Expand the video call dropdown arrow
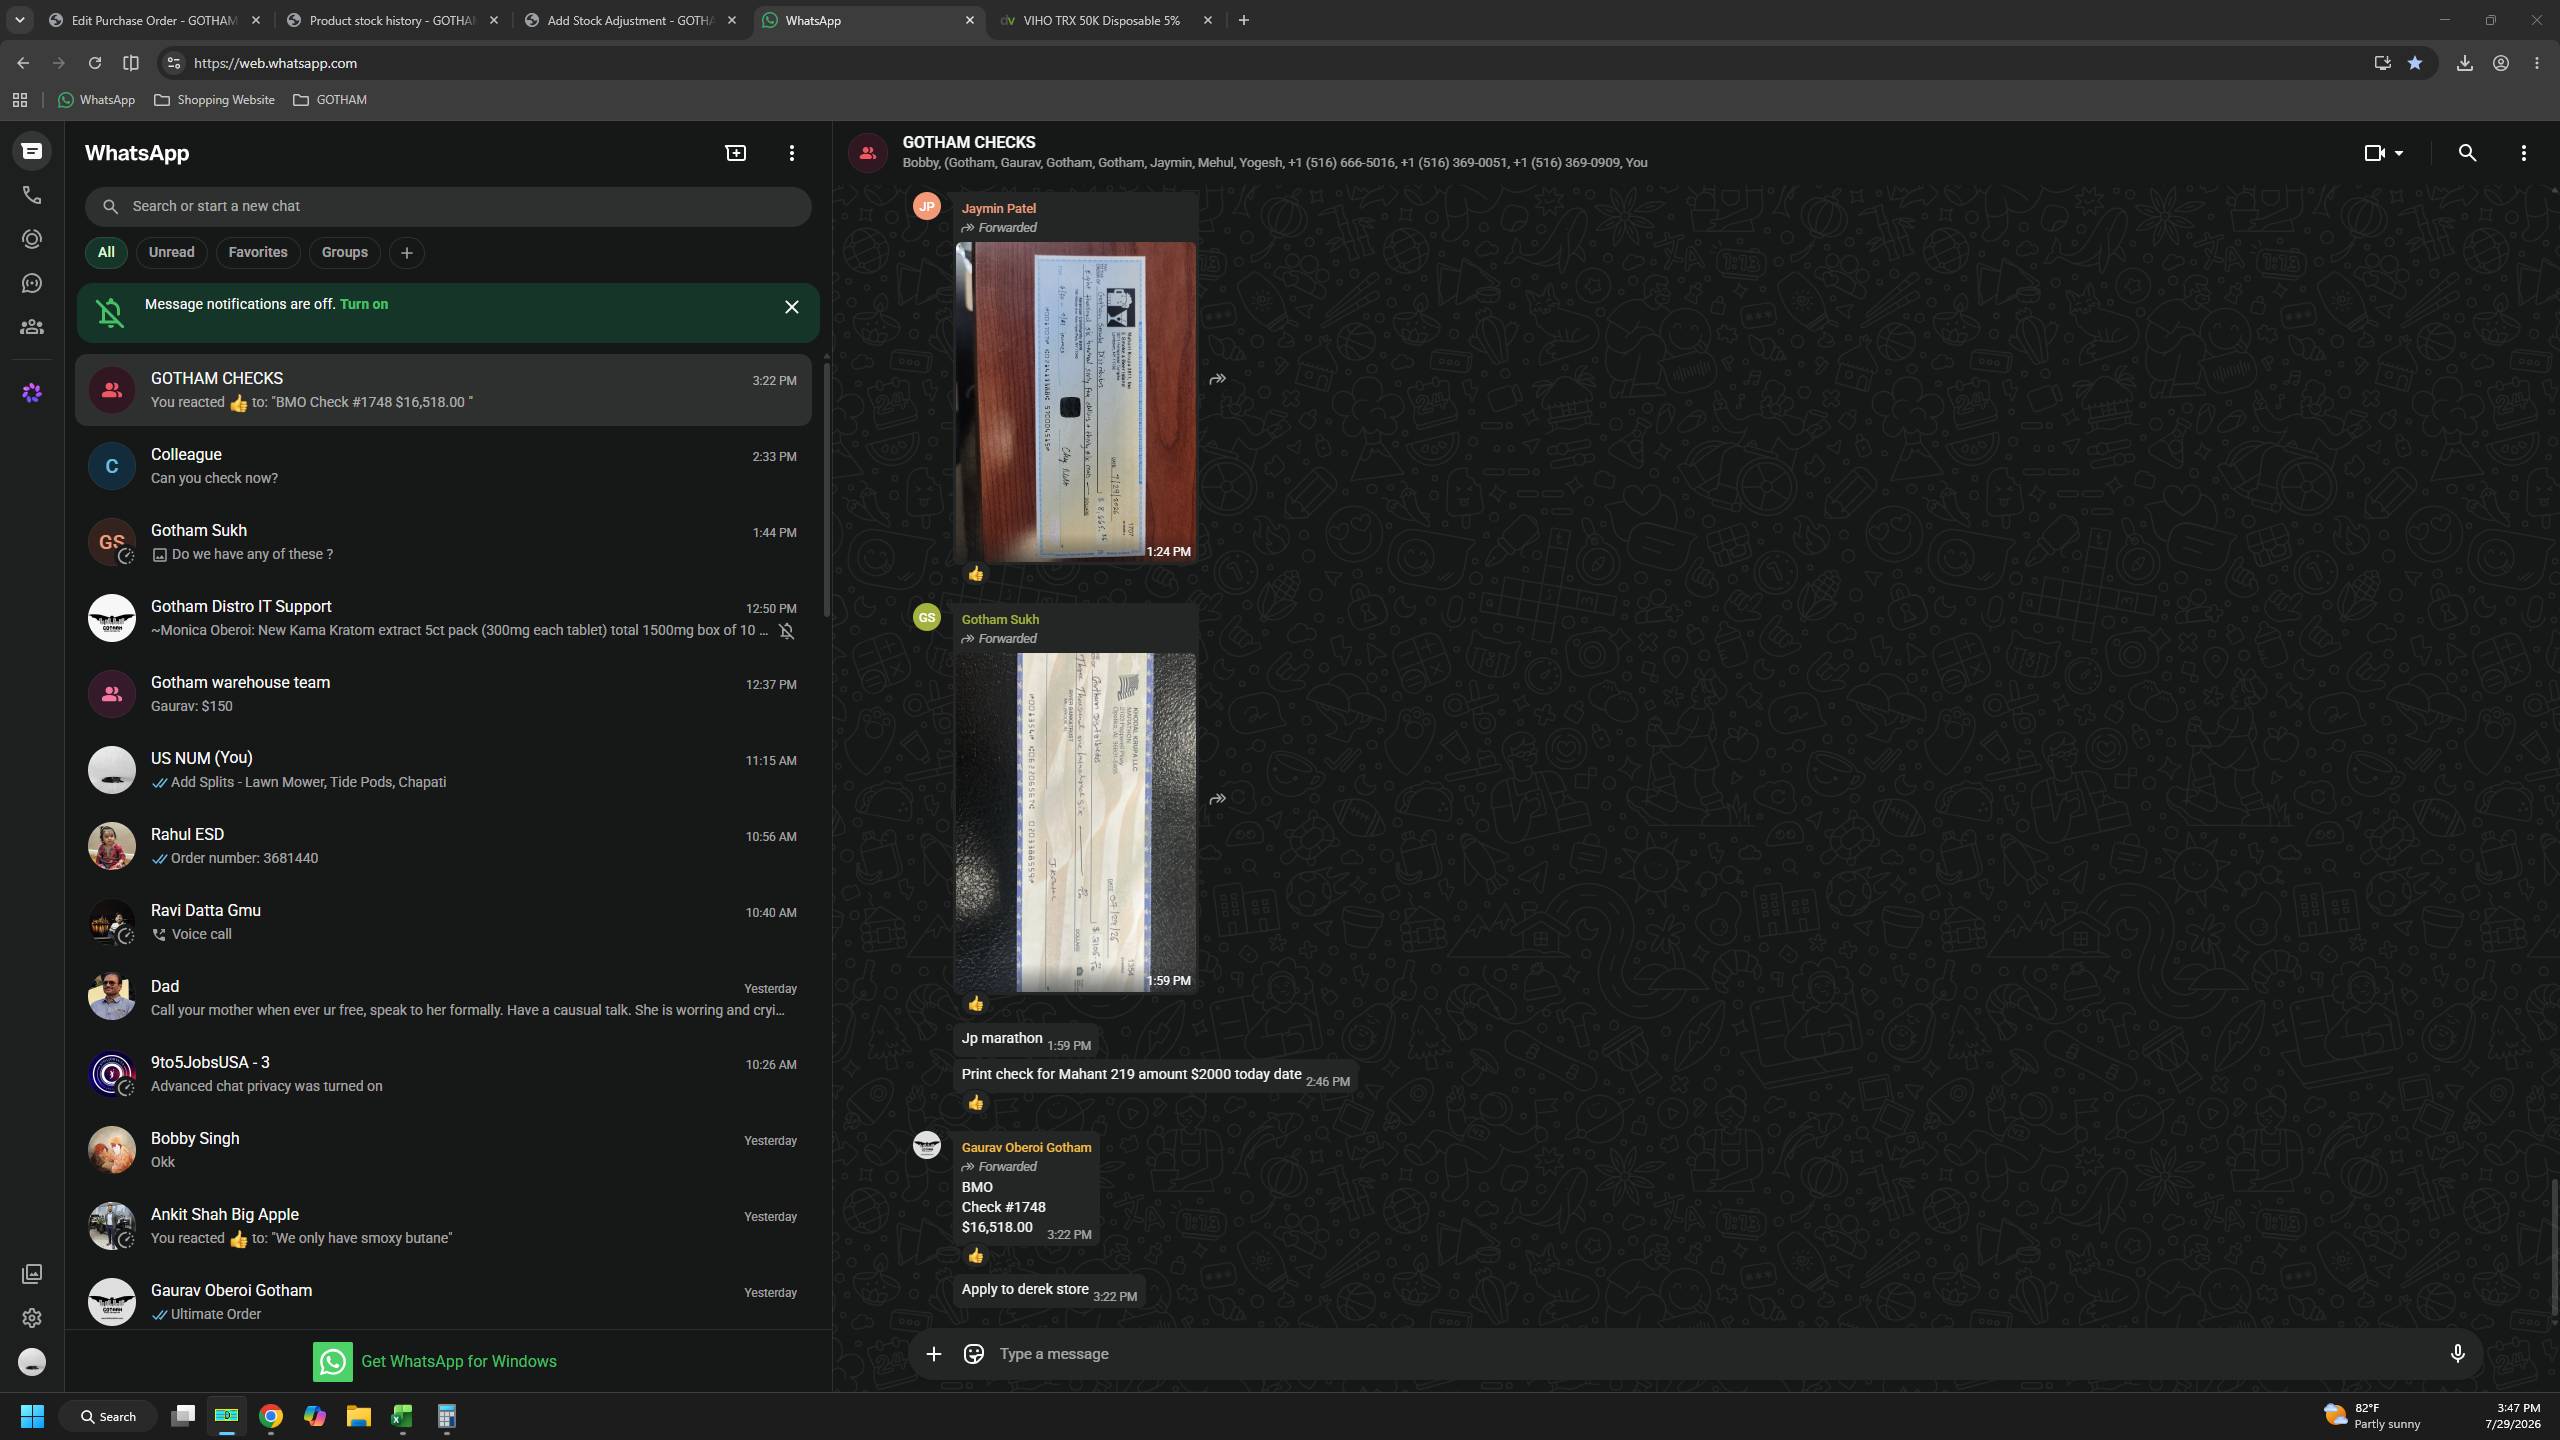This screenshot has width=2560, height=1440. [x=2399, y=153]
